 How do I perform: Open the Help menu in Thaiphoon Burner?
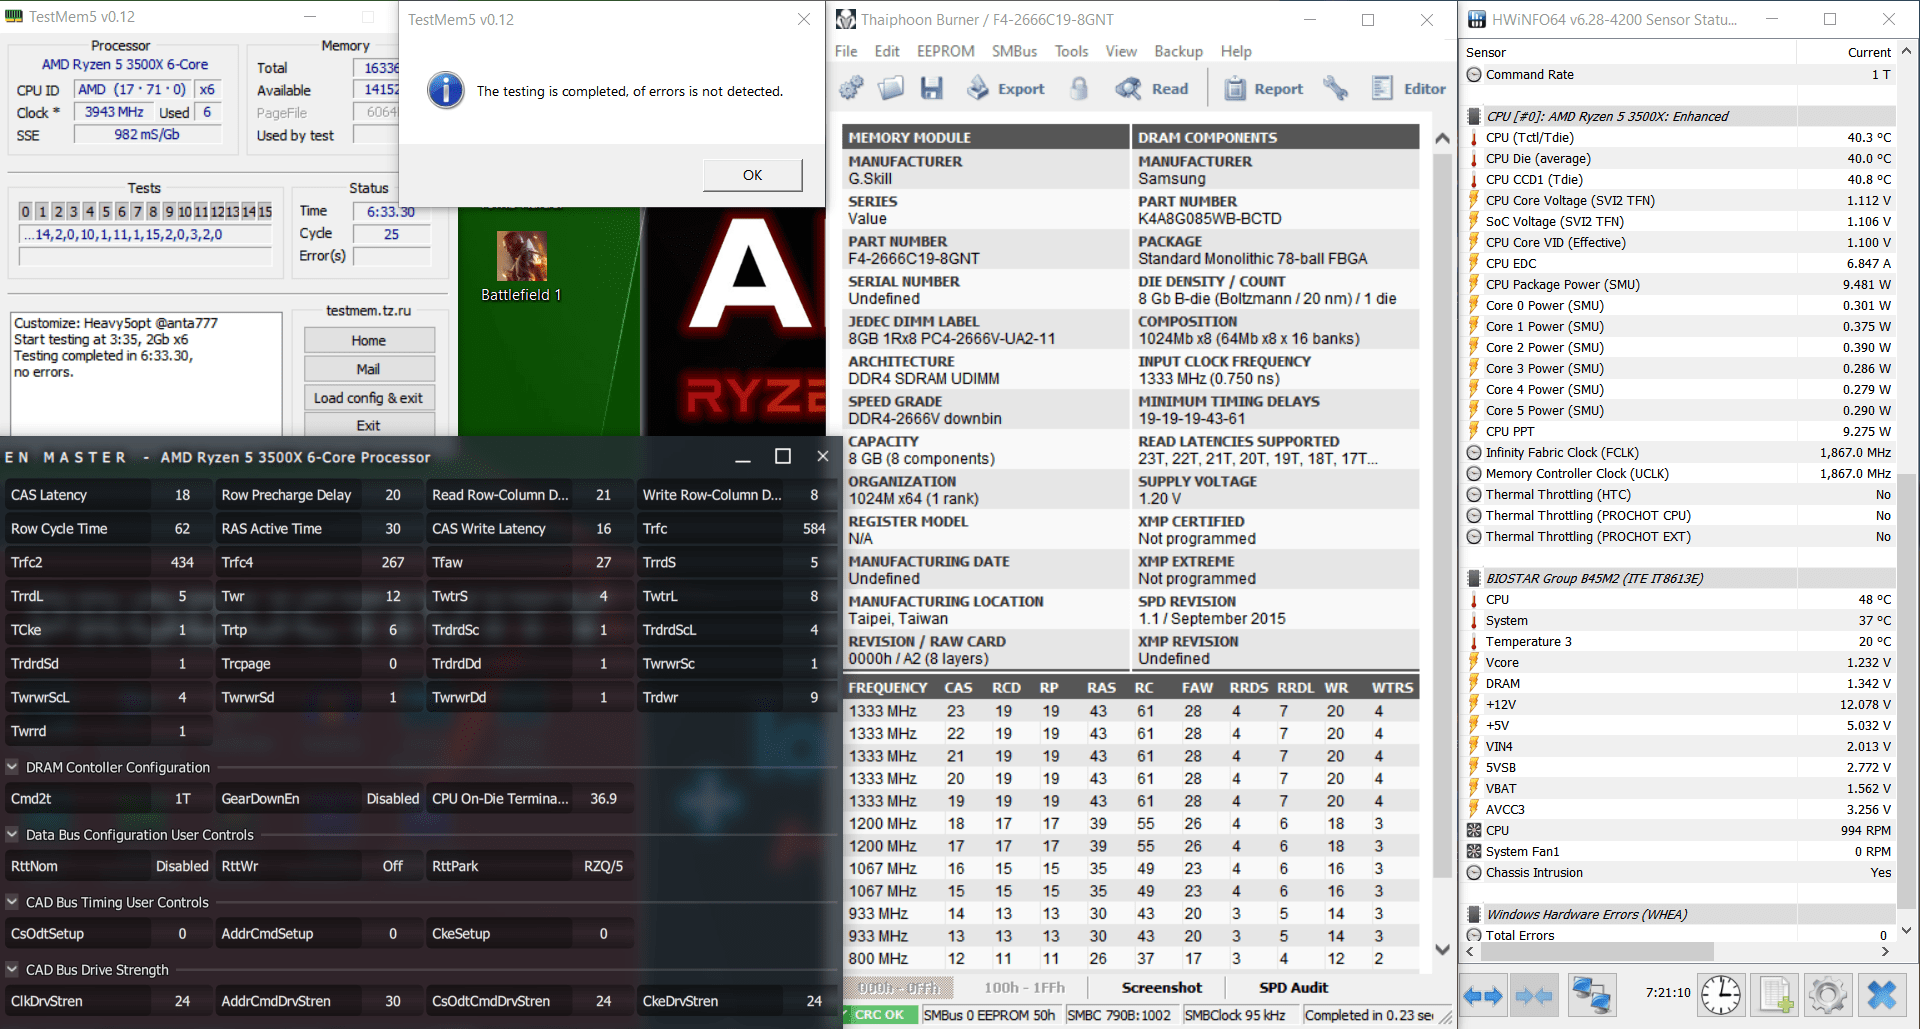1236,51
